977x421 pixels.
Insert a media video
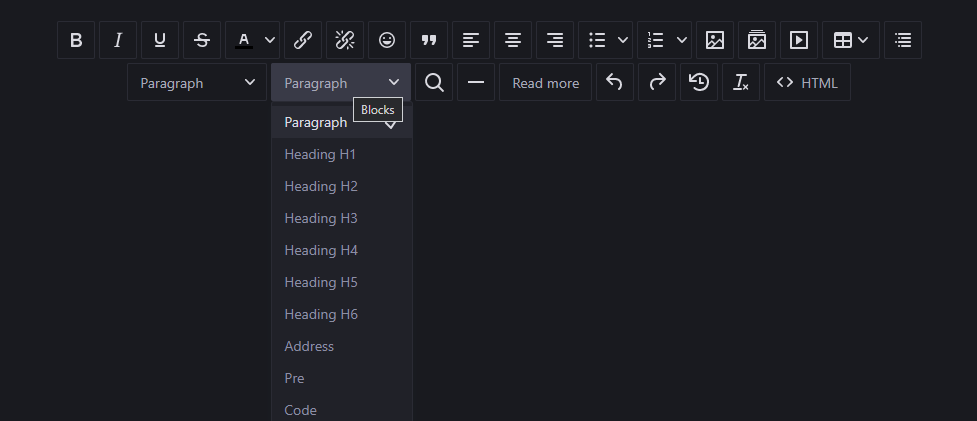click(799, 40)
